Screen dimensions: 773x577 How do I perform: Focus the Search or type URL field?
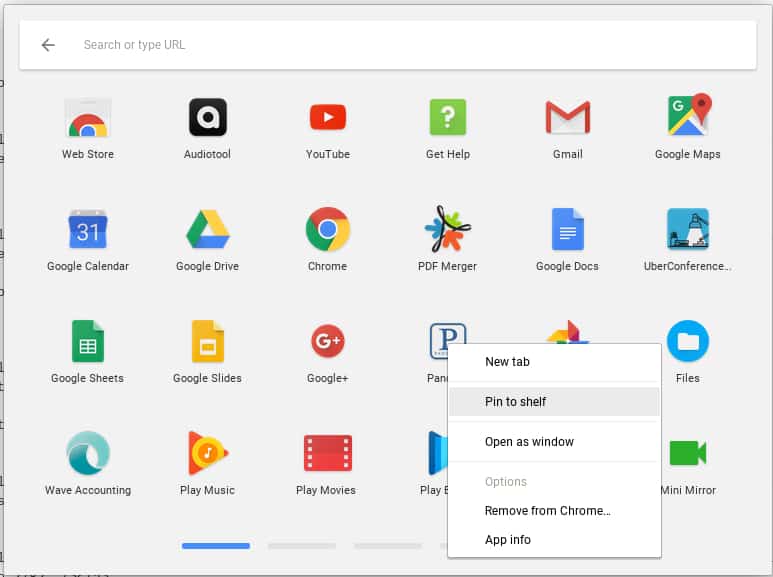(387, 45)
